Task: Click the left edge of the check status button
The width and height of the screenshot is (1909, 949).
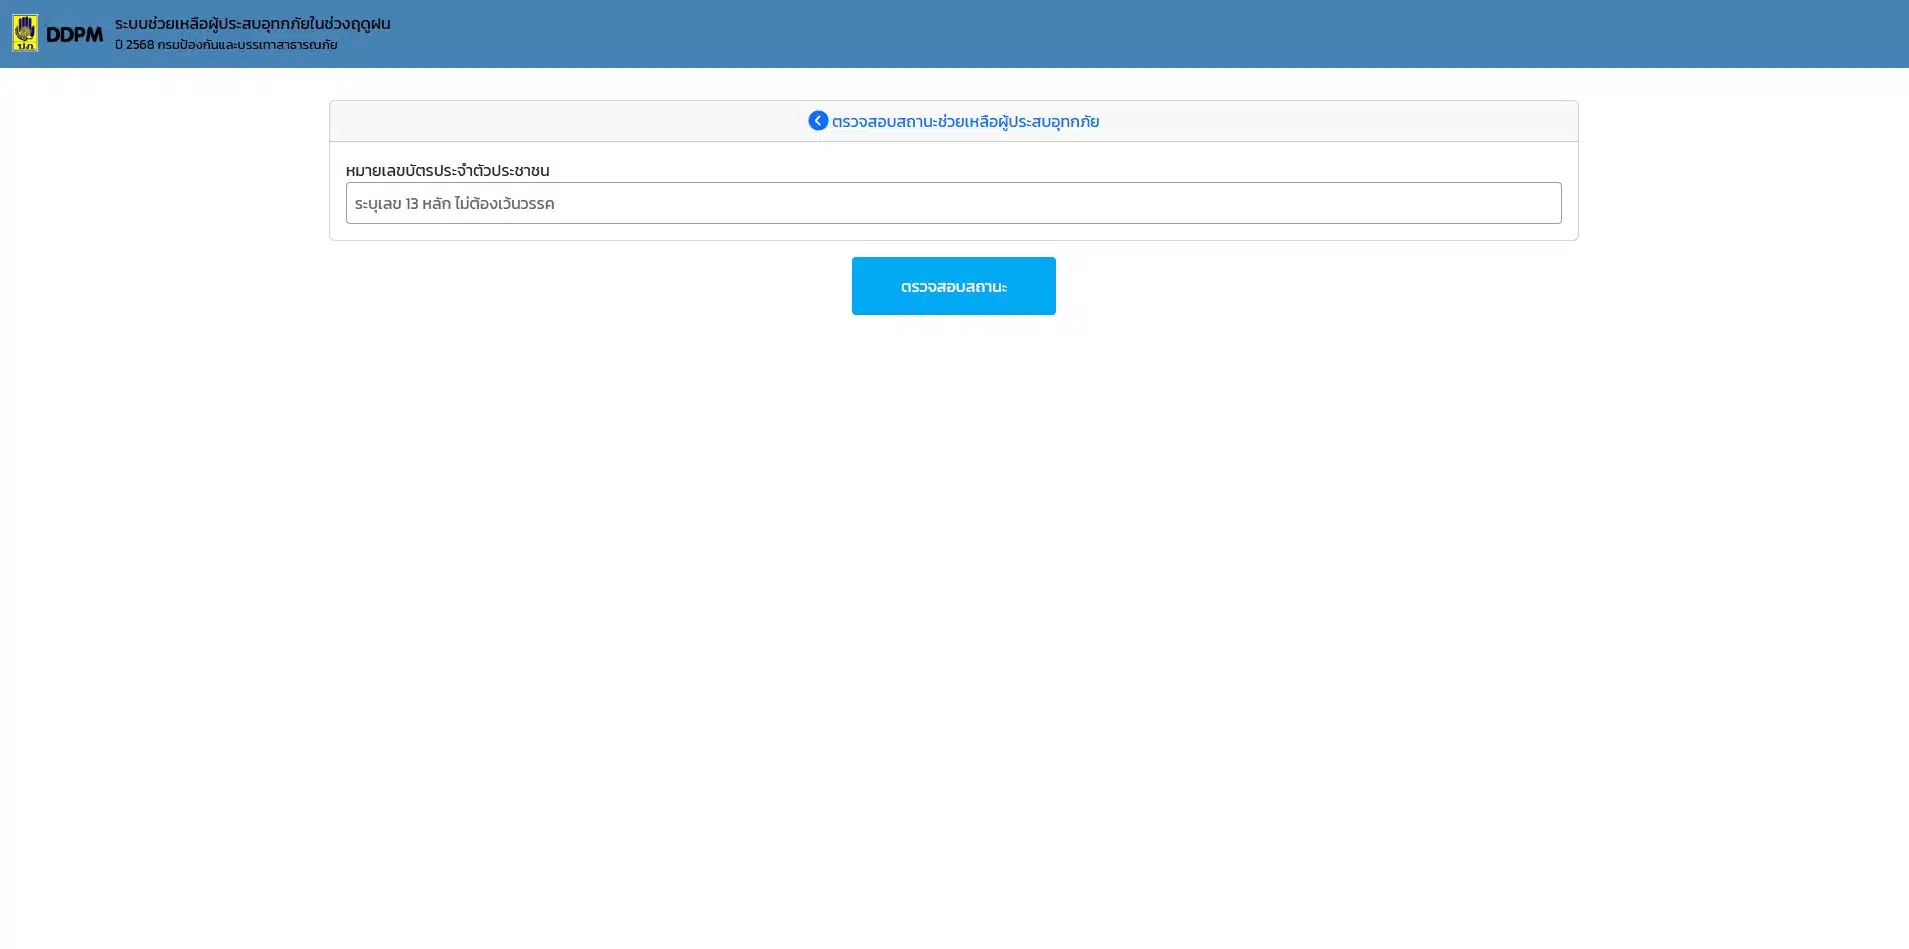Action: coord(864,286)
